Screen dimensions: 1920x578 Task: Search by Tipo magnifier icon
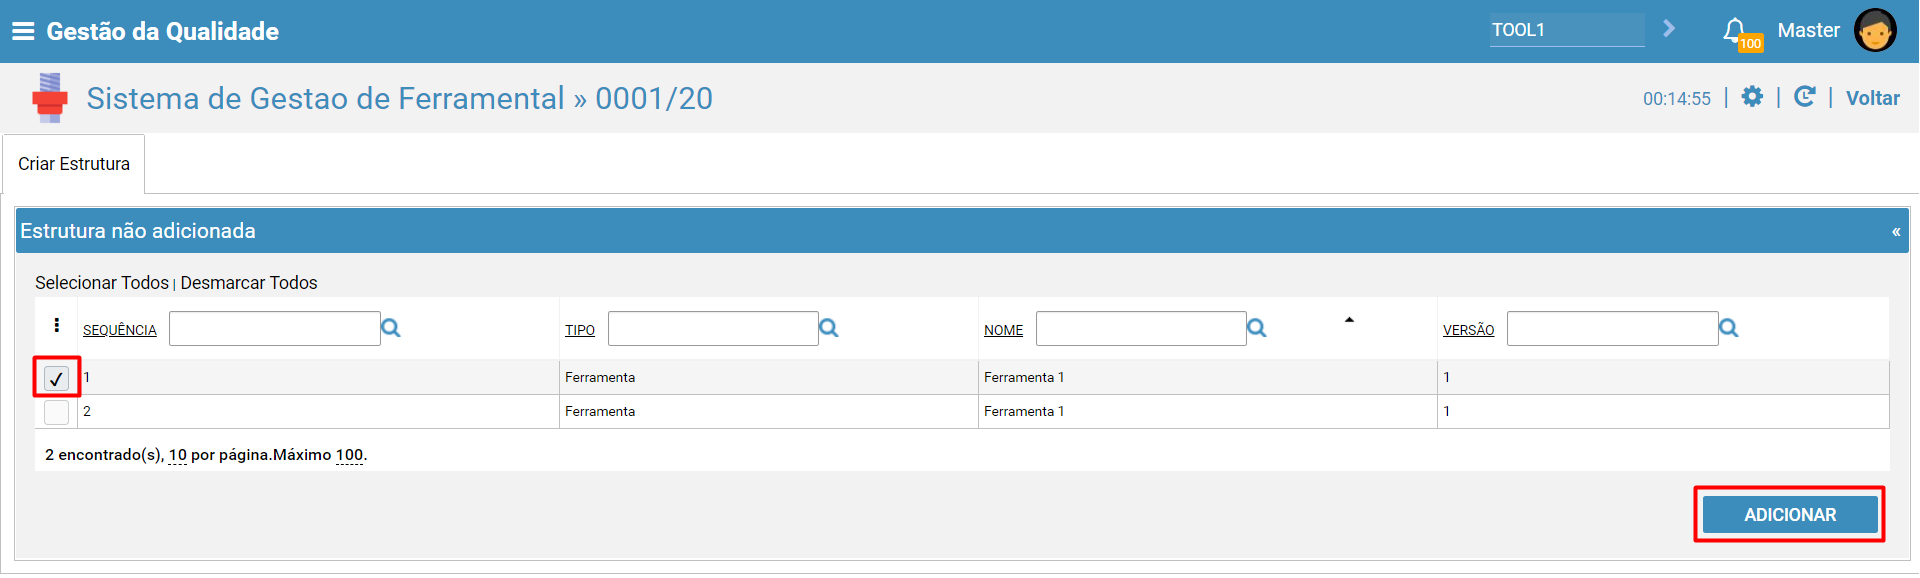[829, 328]
